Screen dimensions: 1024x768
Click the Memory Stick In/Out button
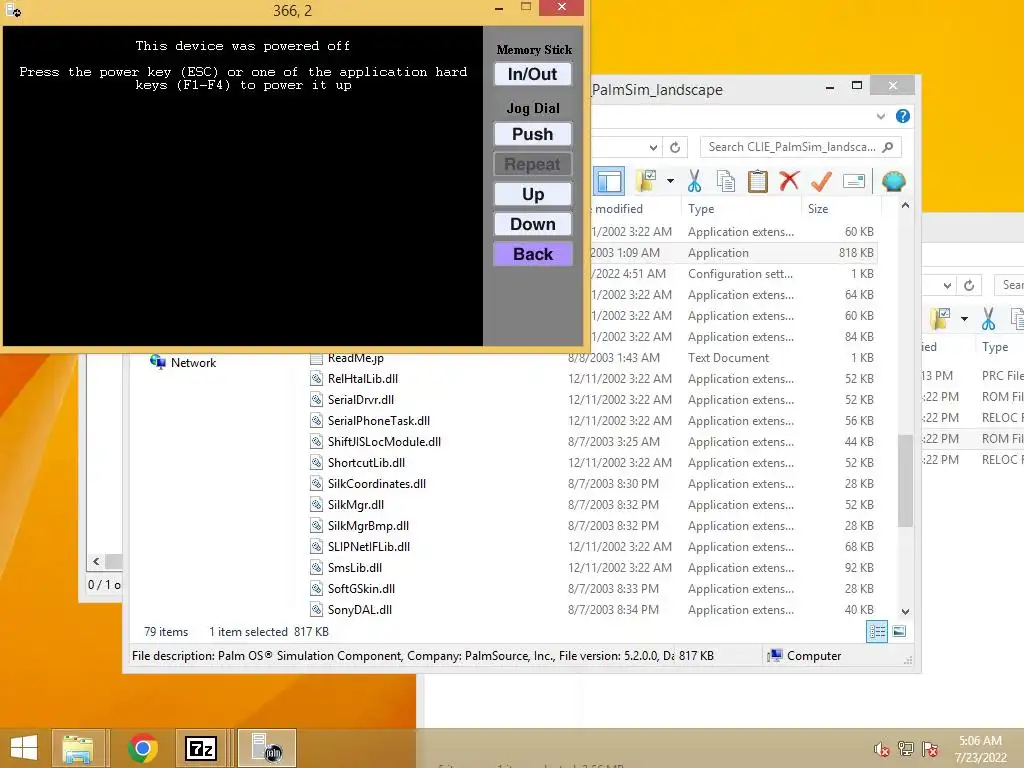pos(533,74)
